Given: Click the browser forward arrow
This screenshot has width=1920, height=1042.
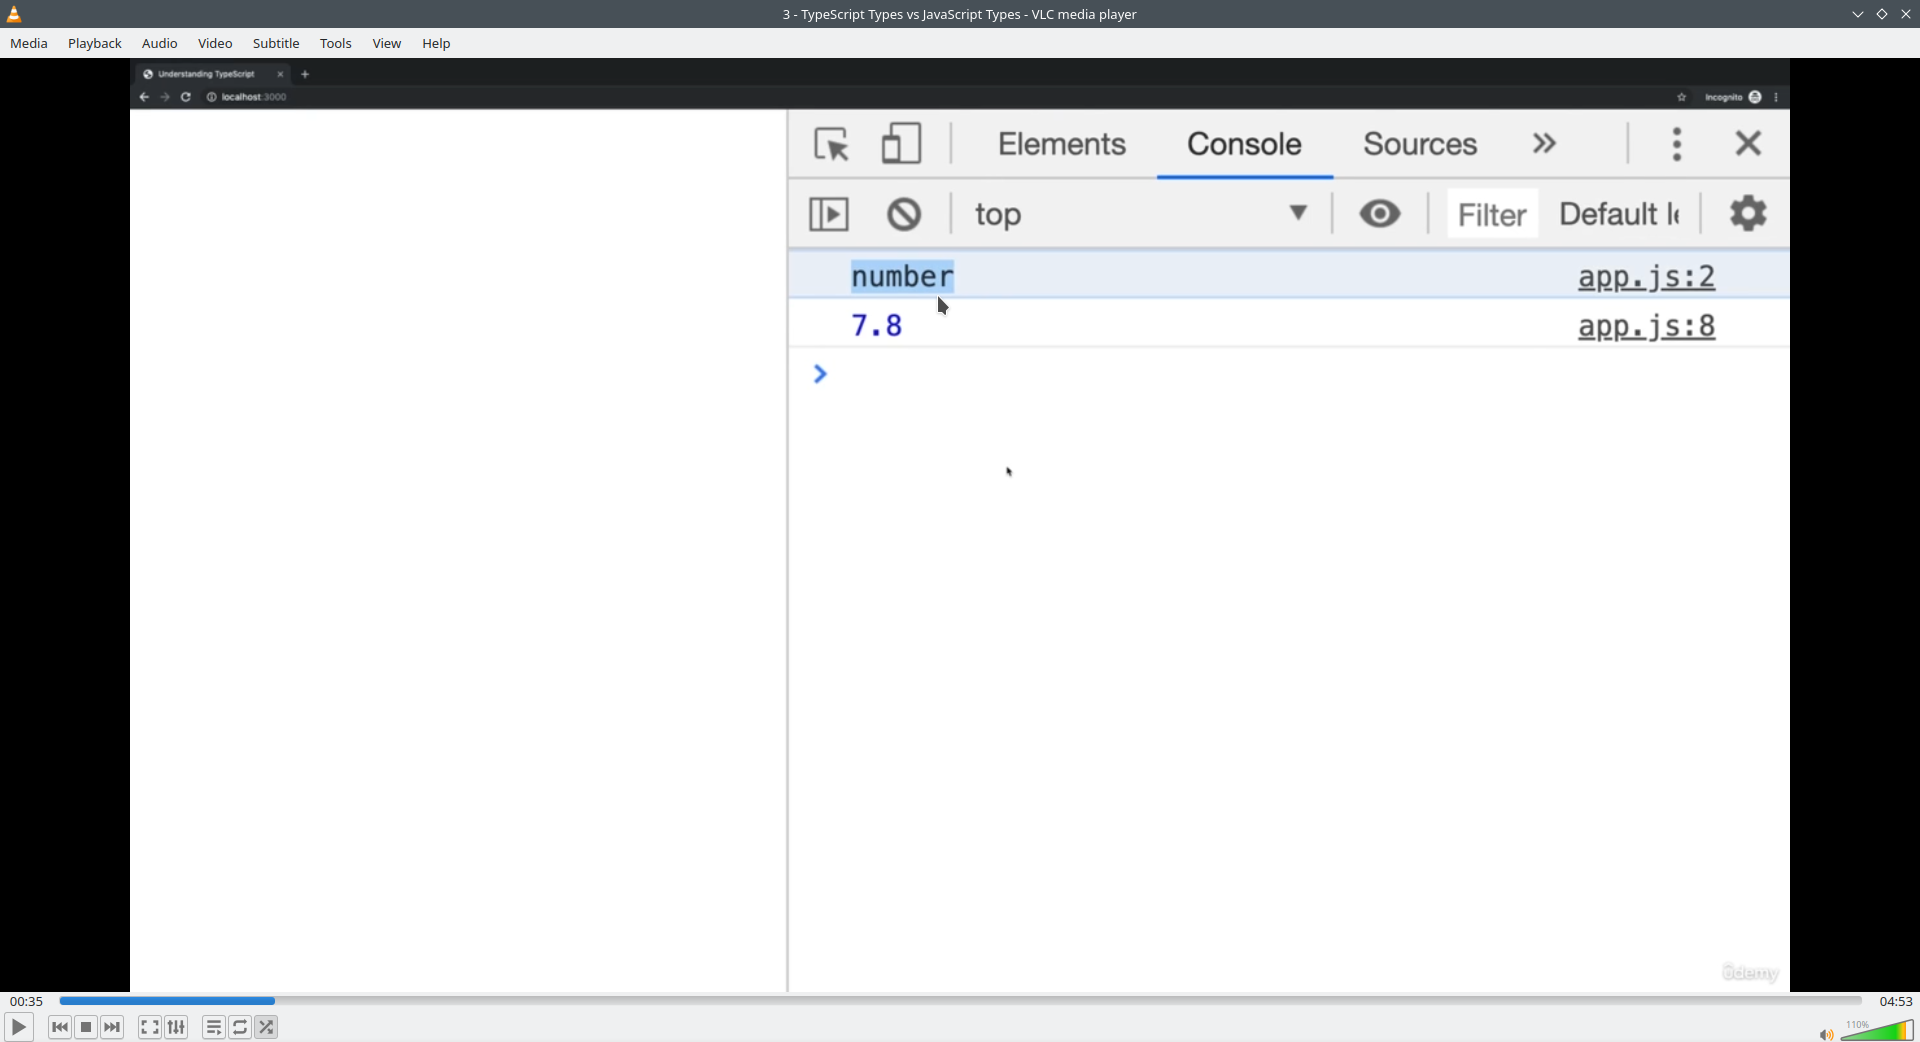Looking at the screenshot, I should 165,97.
